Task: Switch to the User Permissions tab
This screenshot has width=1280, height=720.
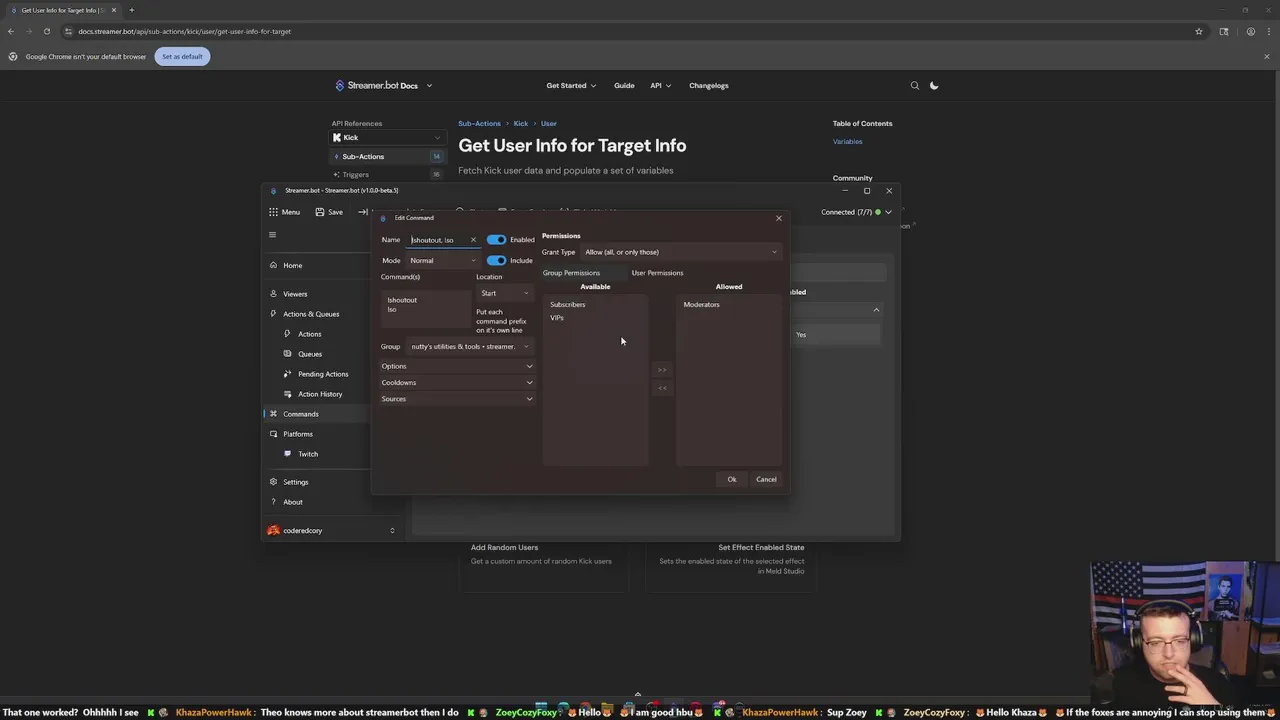Action: pos(657,273)
